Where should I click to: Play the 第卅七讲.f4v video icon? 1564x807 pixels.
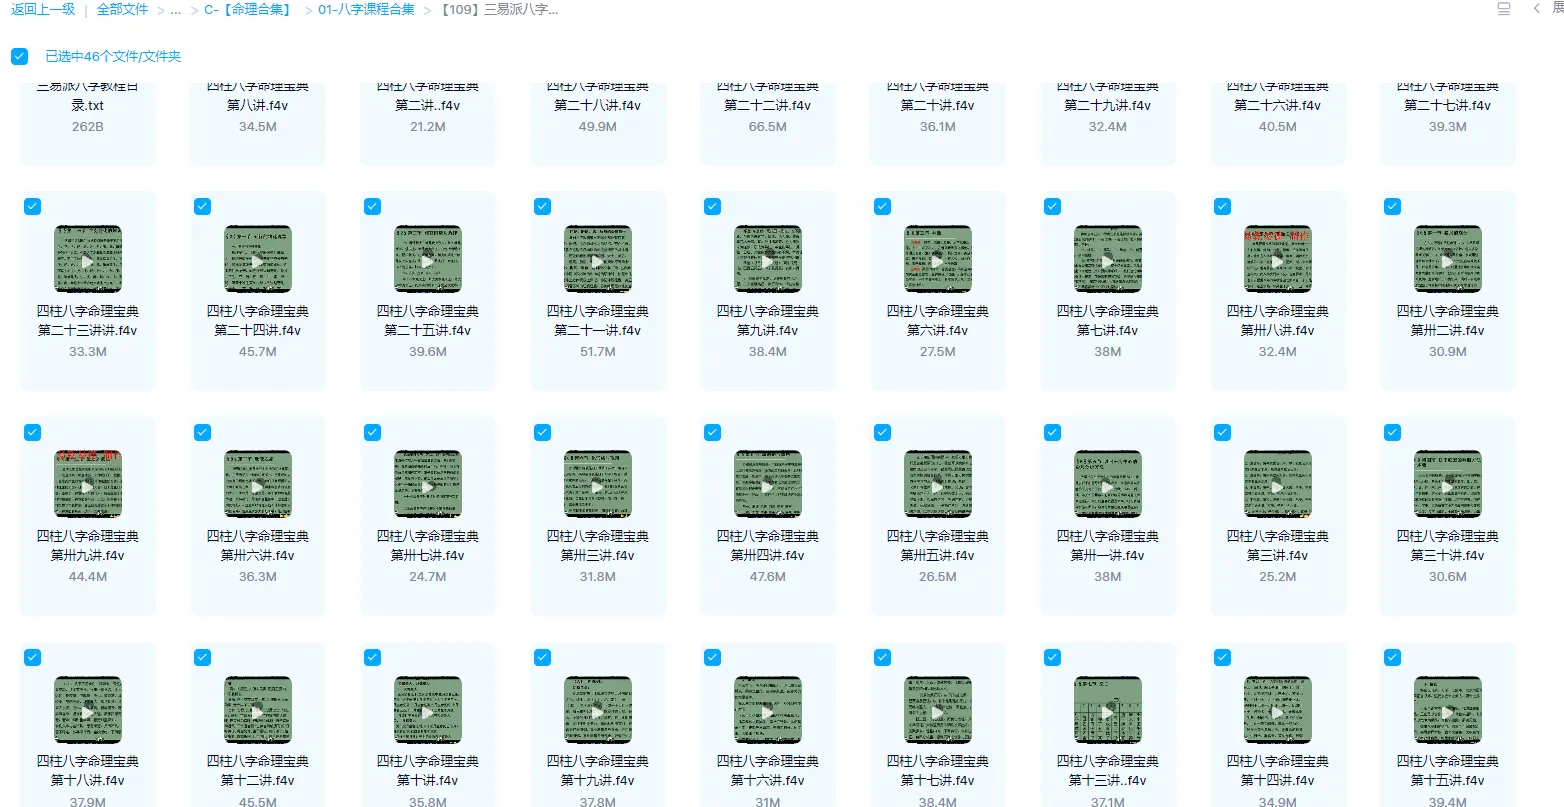(428, 484)
